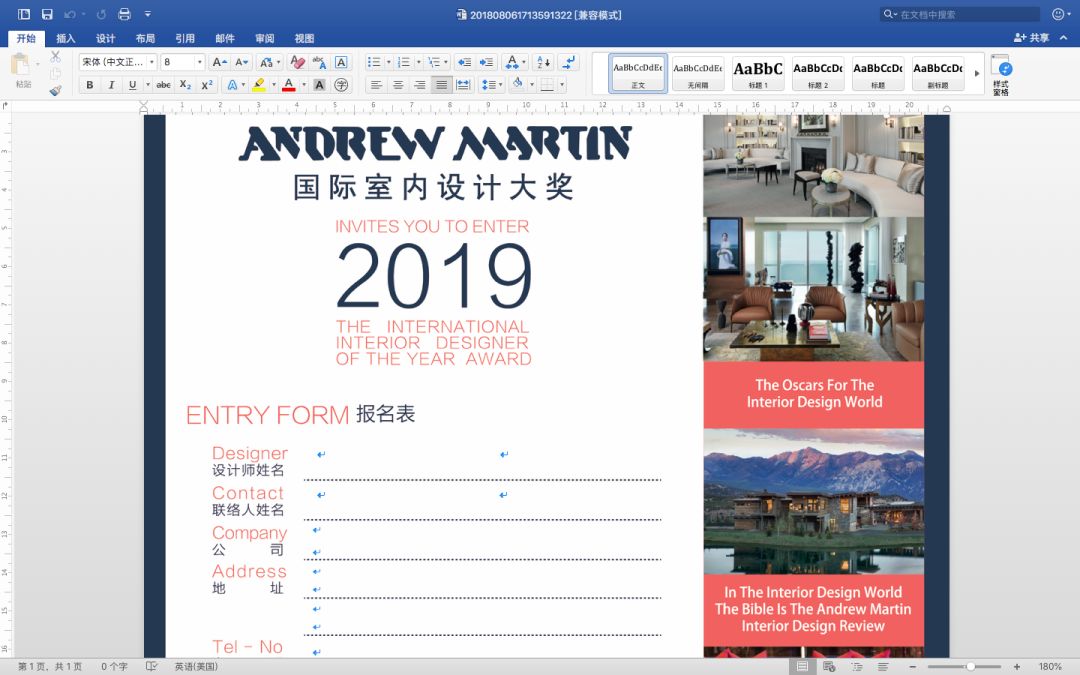Expand the styles gallery arrow
The image size is (1080, 675).
[977, 73]
